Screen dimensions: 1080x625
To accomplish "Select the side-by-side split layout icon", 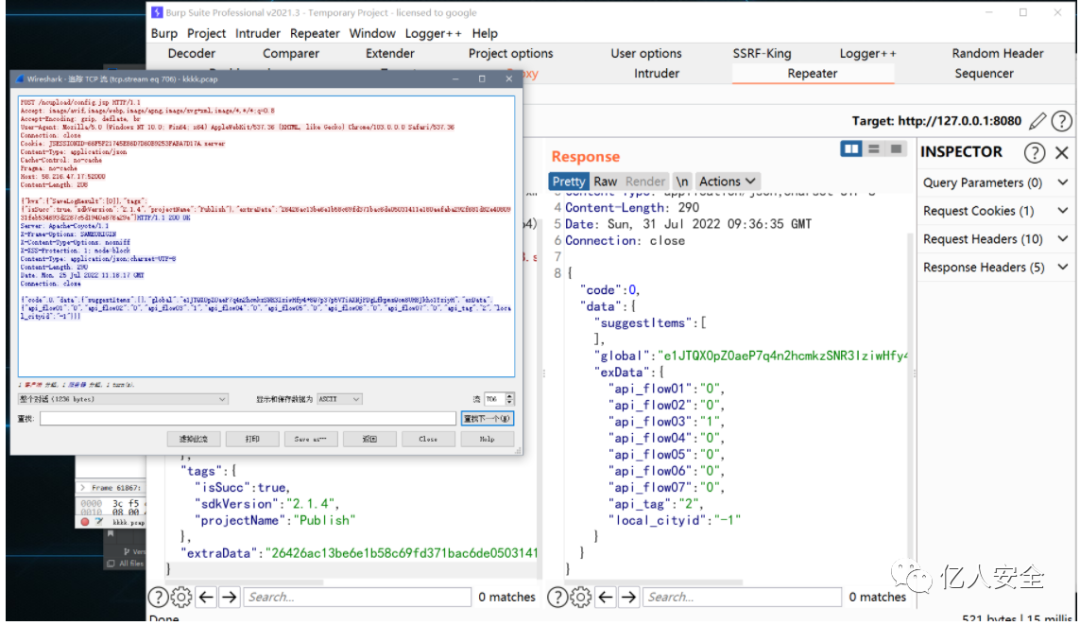I will pos(851,149).
